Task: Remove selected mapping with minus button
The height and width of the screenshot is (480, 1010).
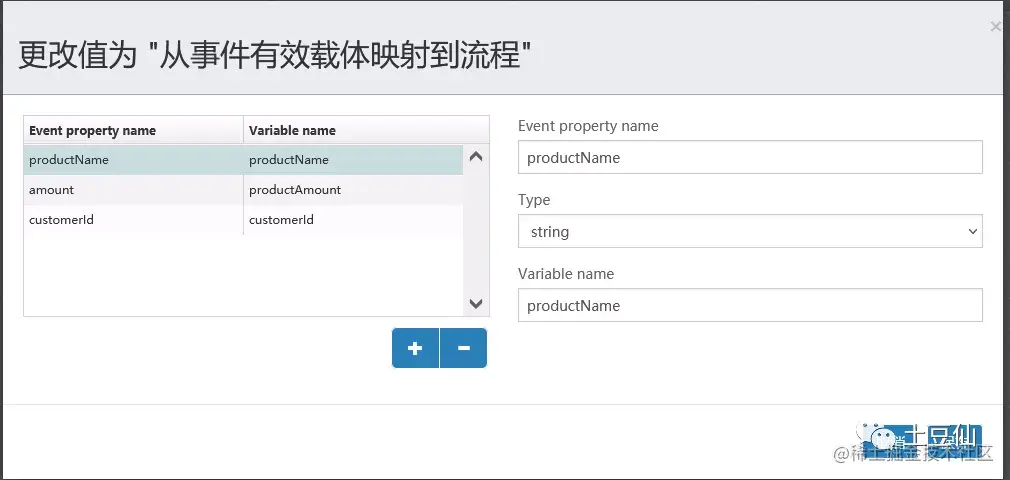Action: pyautogui.click(x=463, y=348)
